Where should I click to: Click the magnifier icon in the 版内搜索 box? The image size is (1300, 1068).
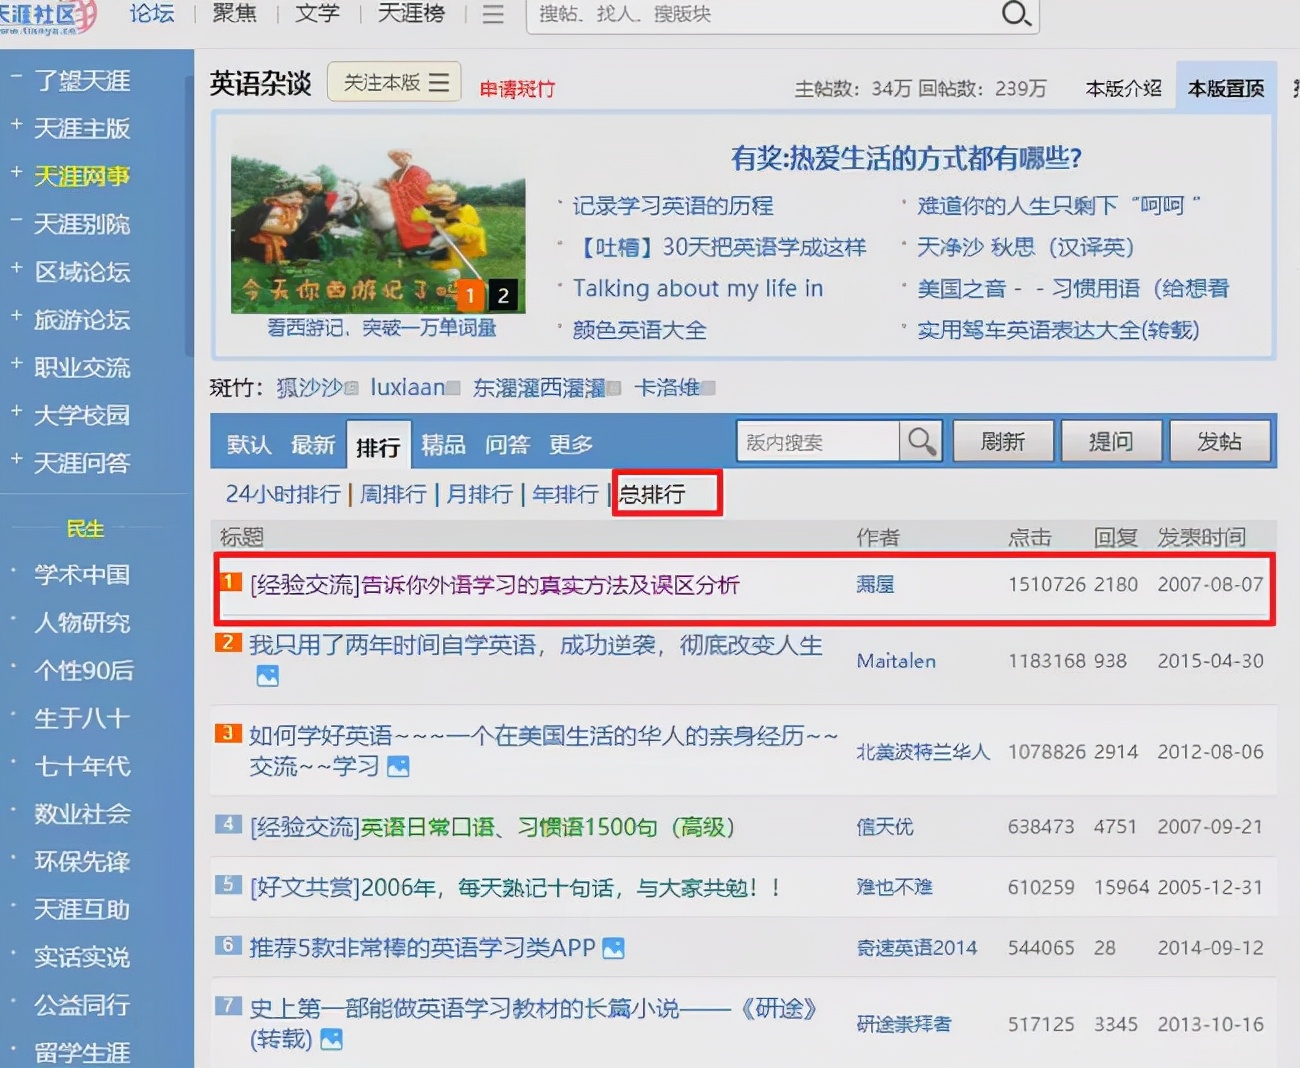click(920, 441)
